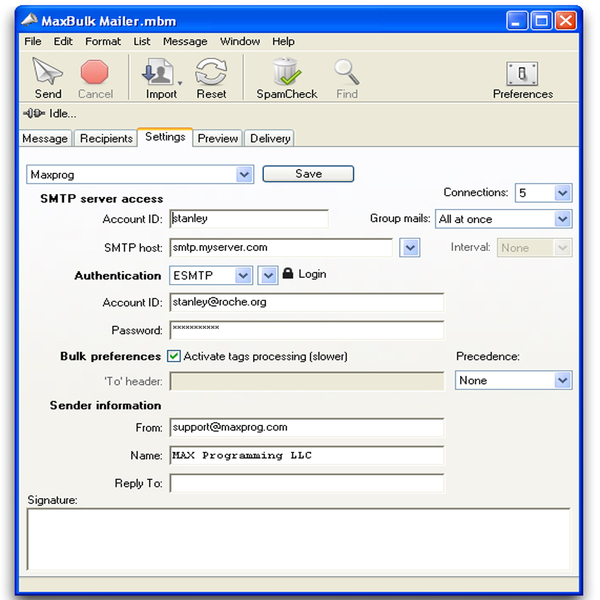Close the MaxBulk Mailer window
Viewport: 600px width, 600px height.
566,21
